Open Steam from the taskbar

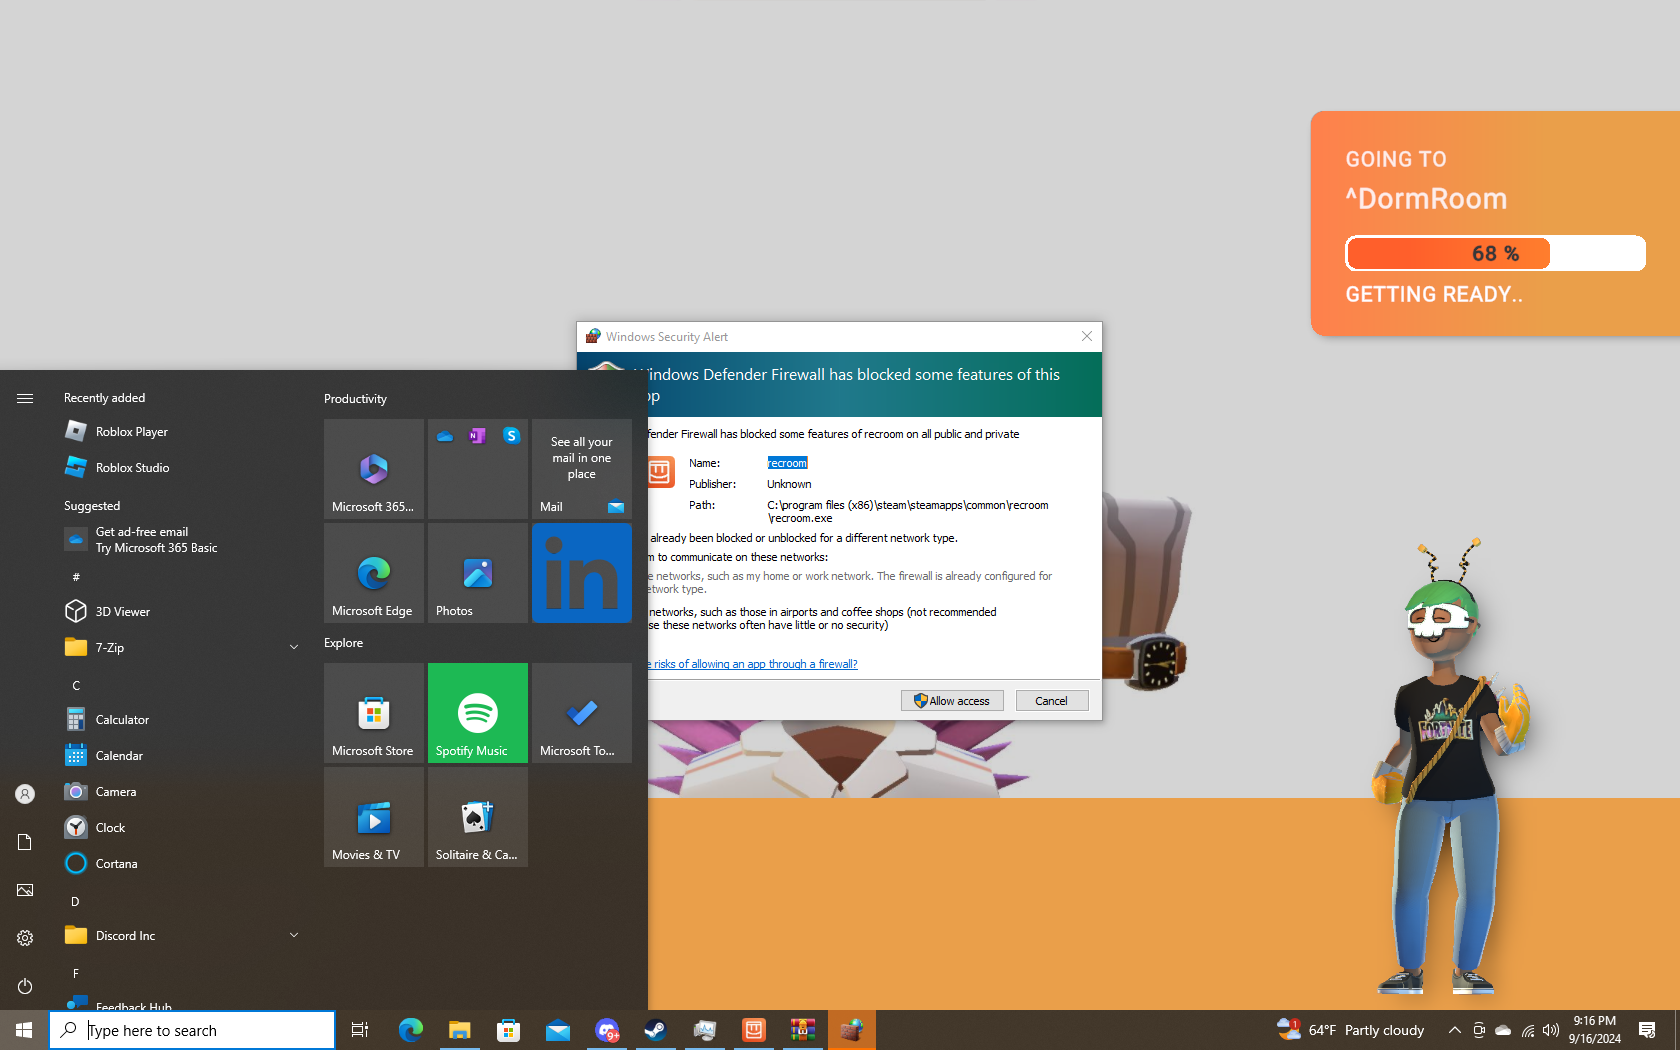click(x=656, y=1030)
